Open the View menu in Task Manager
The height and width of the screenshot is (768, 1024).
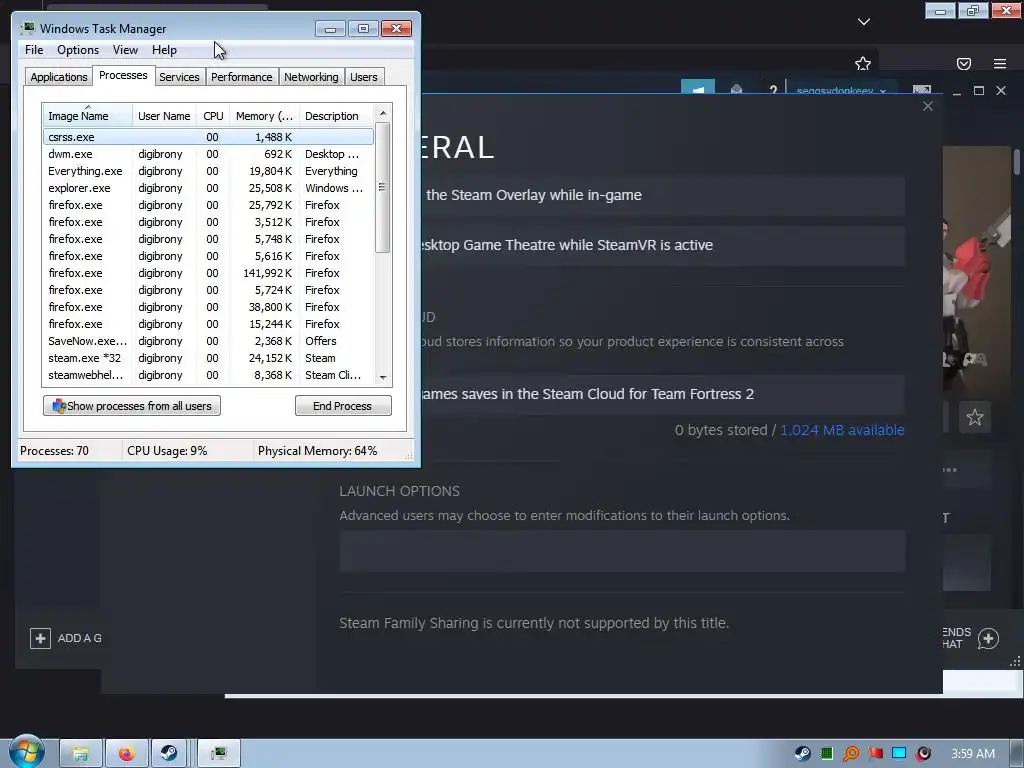(x=125, y=50)
